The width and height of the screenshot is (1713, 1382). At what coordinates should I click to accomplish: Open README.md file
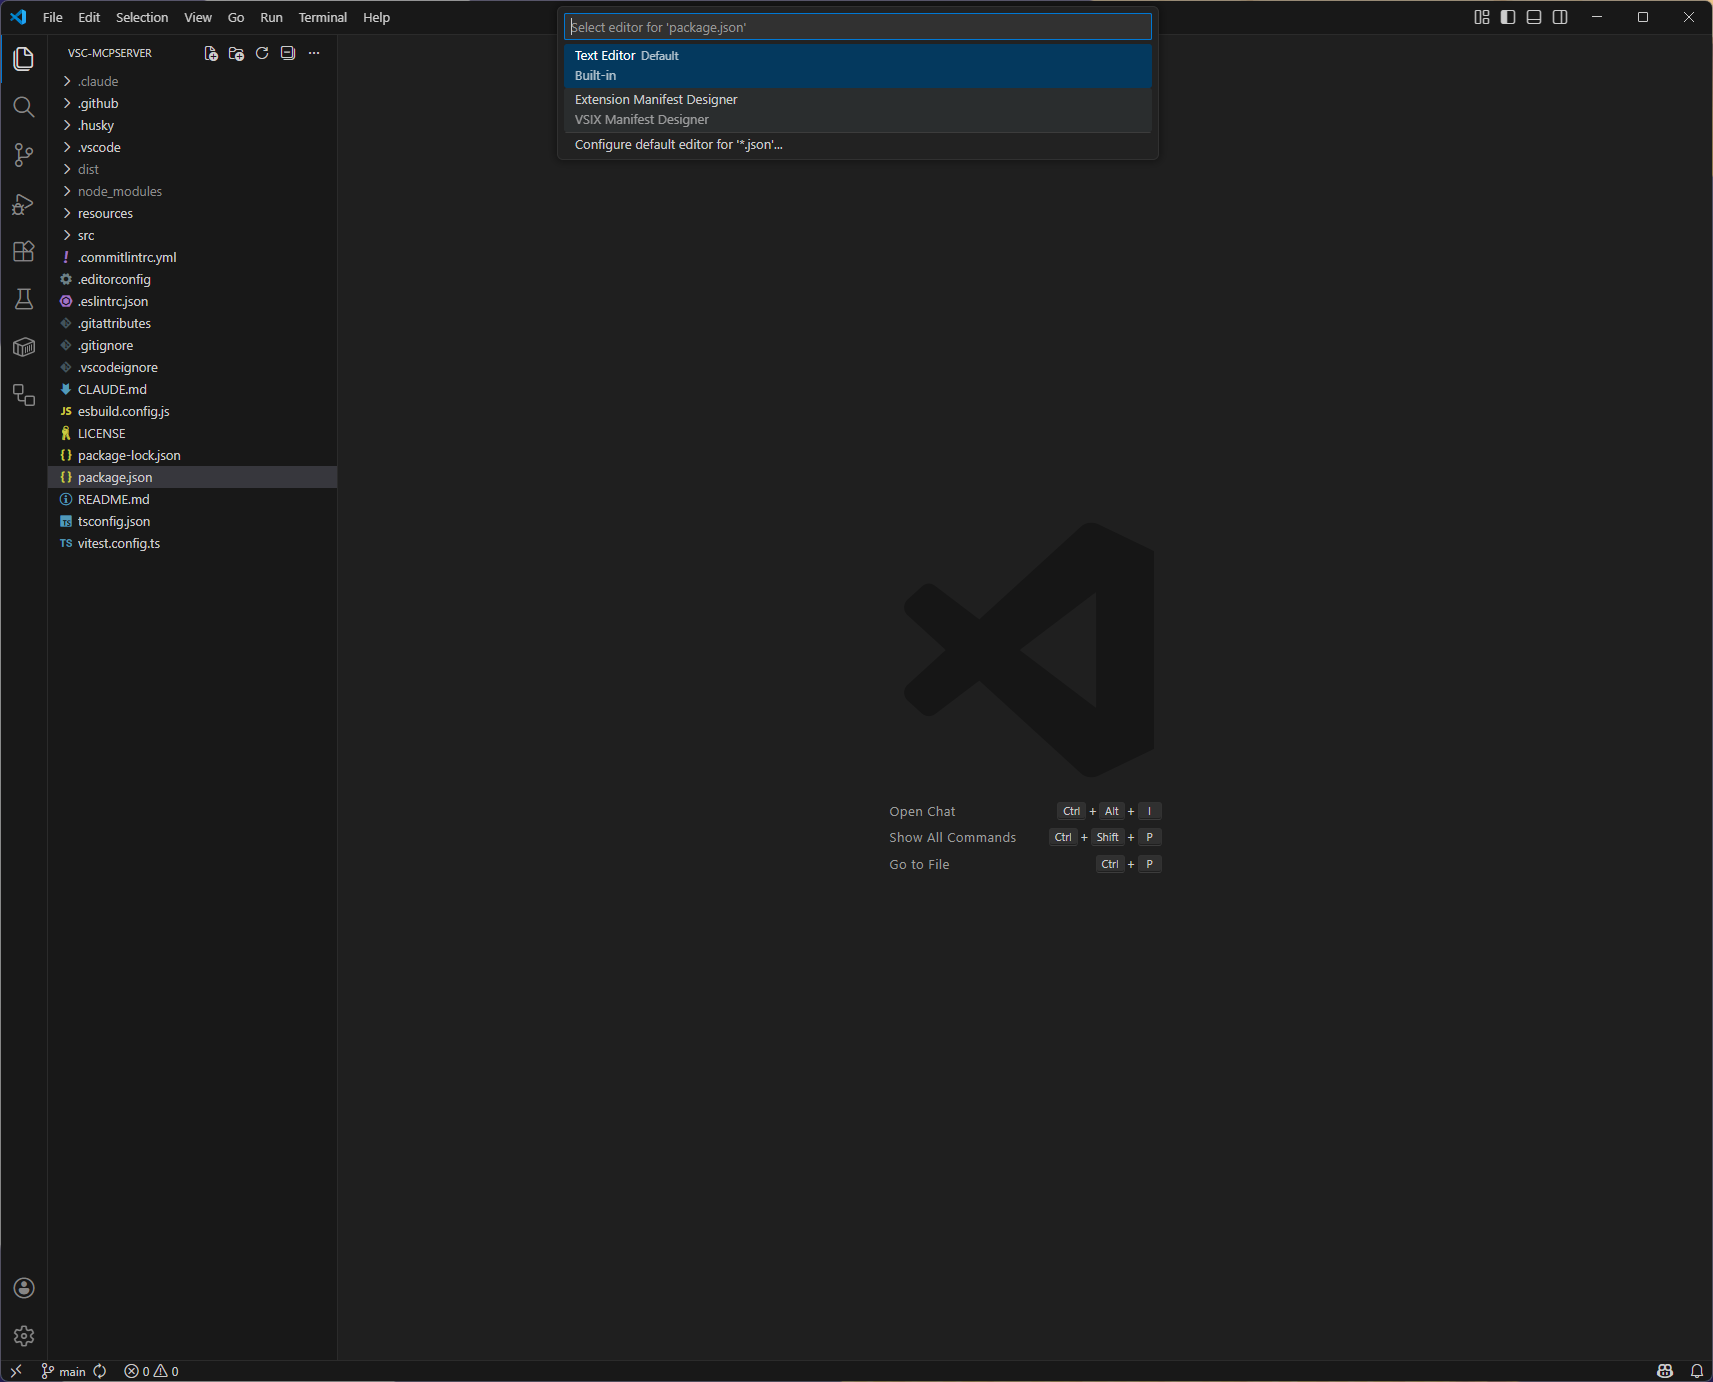coord(192,499)
